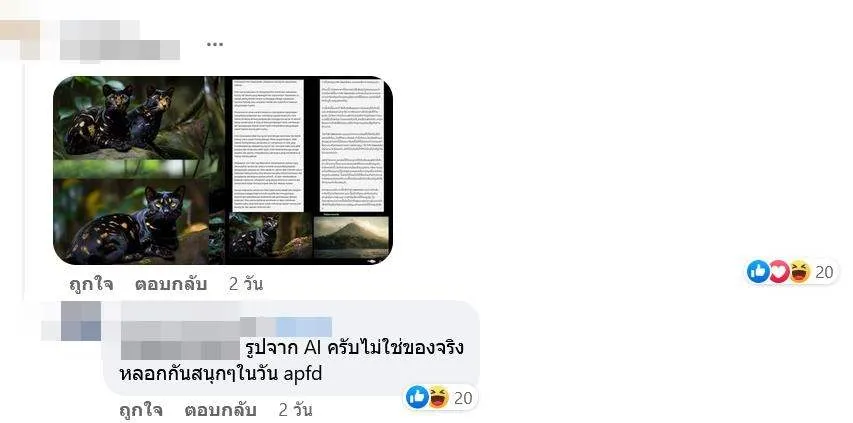Open the first commenter's blurred profile avatar
This screenshot has width=853, height=423.
20,39
